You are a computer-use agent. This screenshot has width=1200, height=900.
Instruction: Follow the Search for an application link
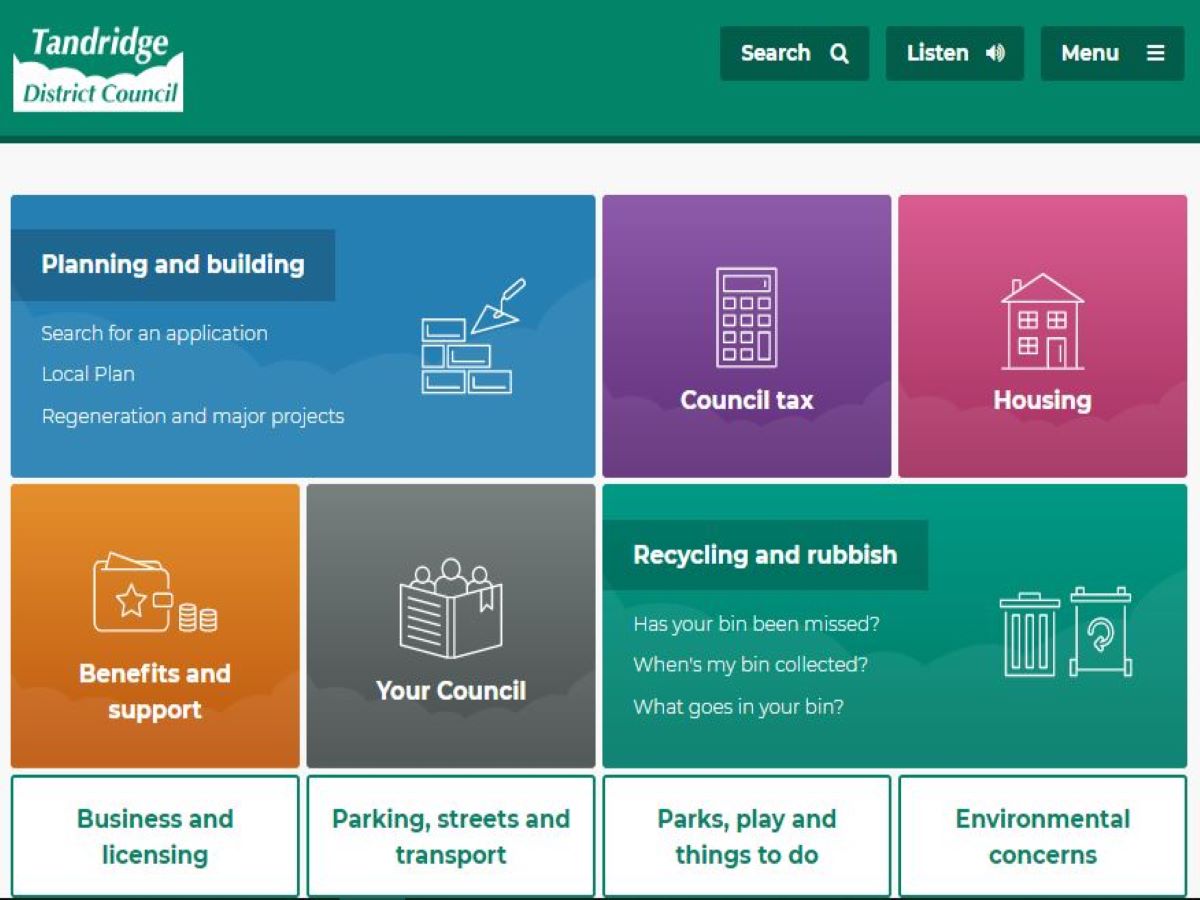[154, 333]
